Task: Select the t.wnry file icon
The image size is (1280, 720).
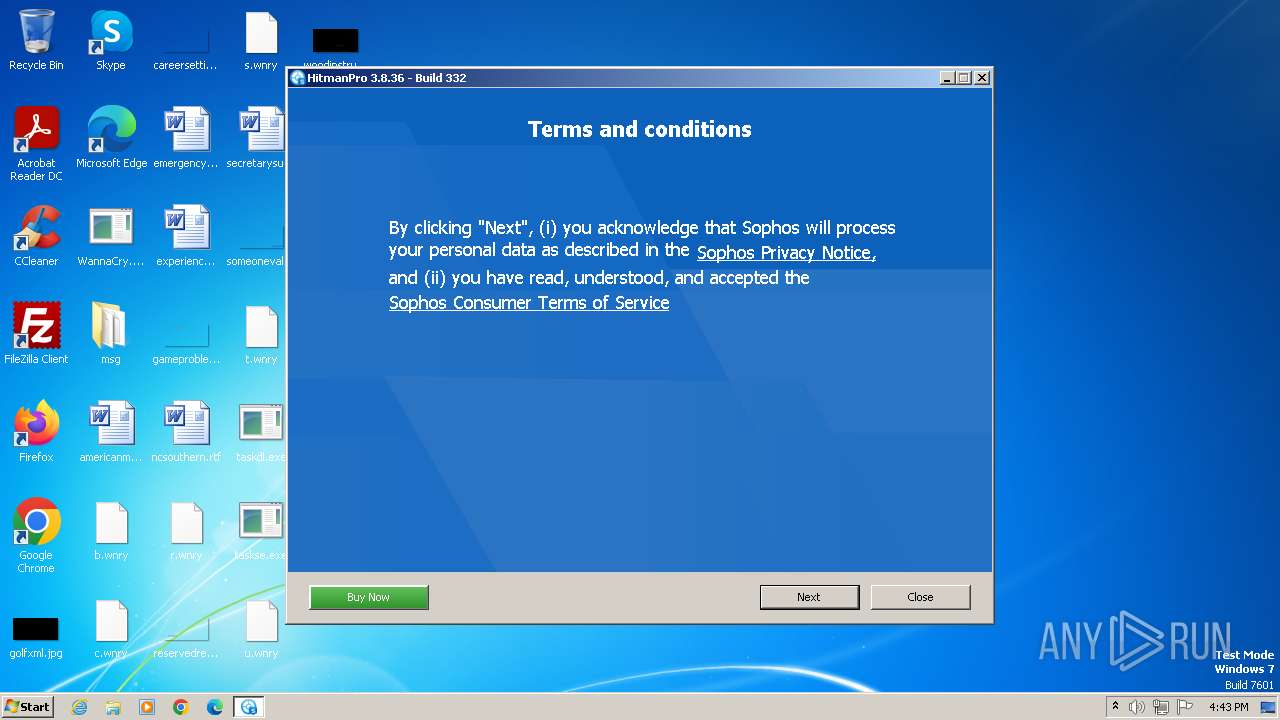Action: pos(261,334)
